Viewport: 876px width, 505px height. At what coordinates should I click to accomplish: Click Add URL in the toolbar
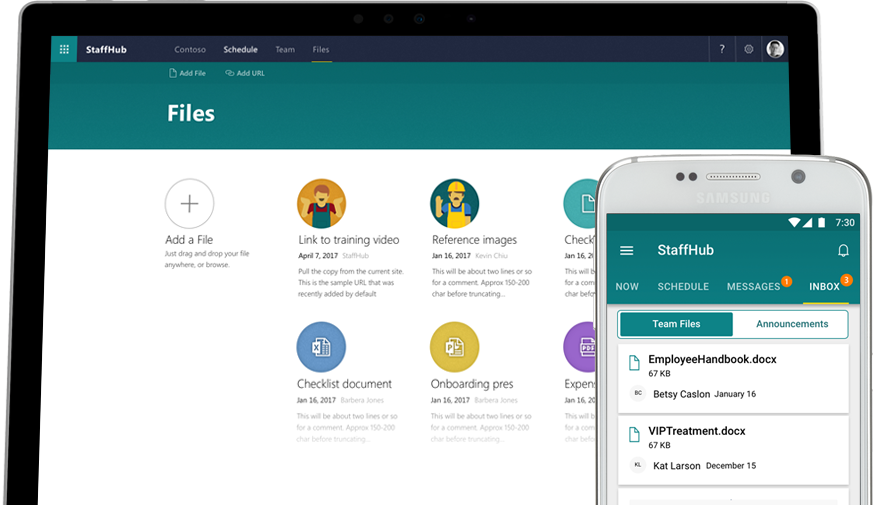click(245, 73)
